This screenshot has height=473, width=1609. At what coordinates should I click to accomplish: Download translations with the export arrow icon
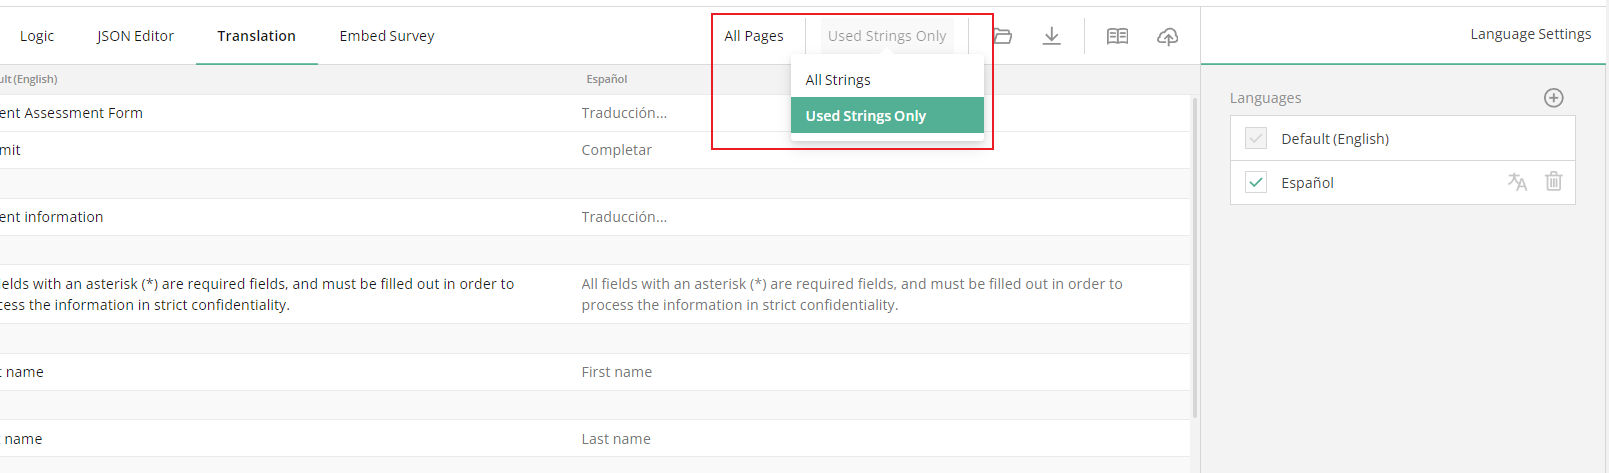pos(1052,36)
